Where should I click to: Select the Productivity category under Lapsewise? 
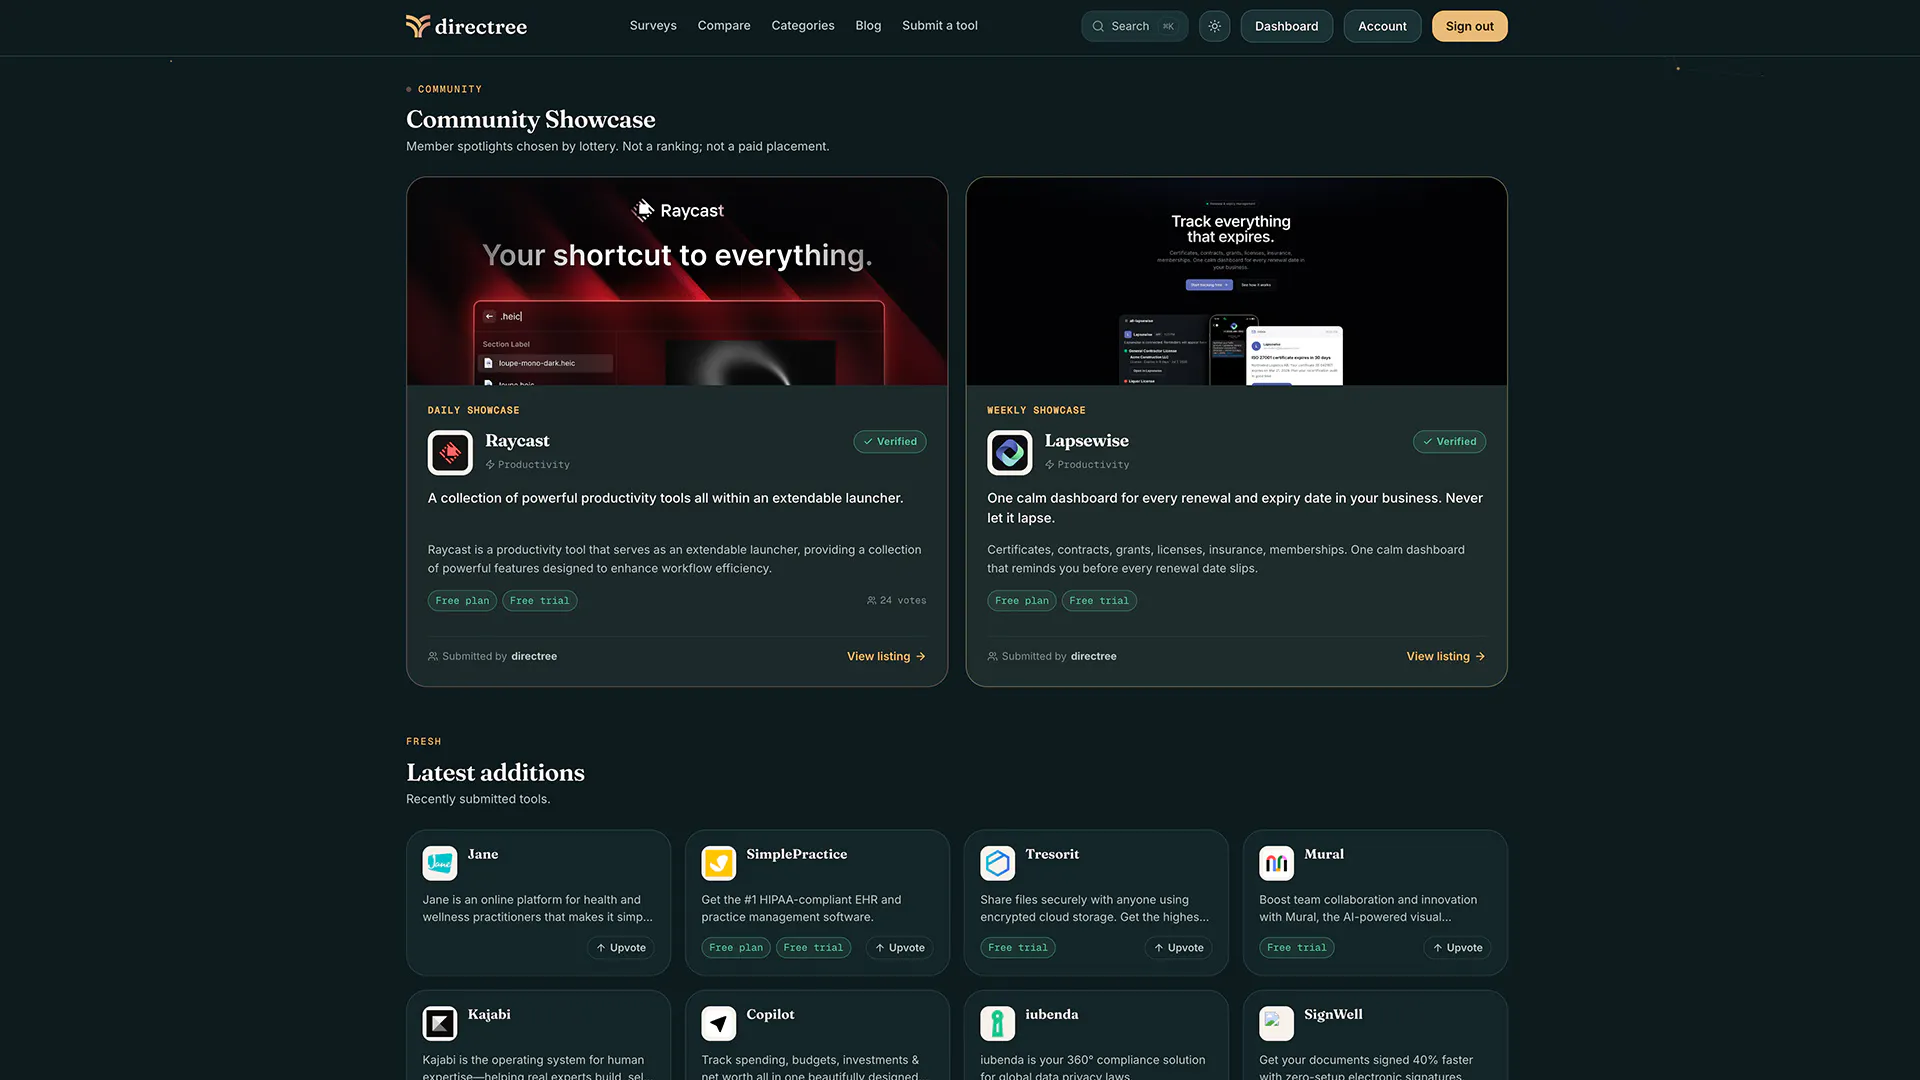click(1087, 465)
